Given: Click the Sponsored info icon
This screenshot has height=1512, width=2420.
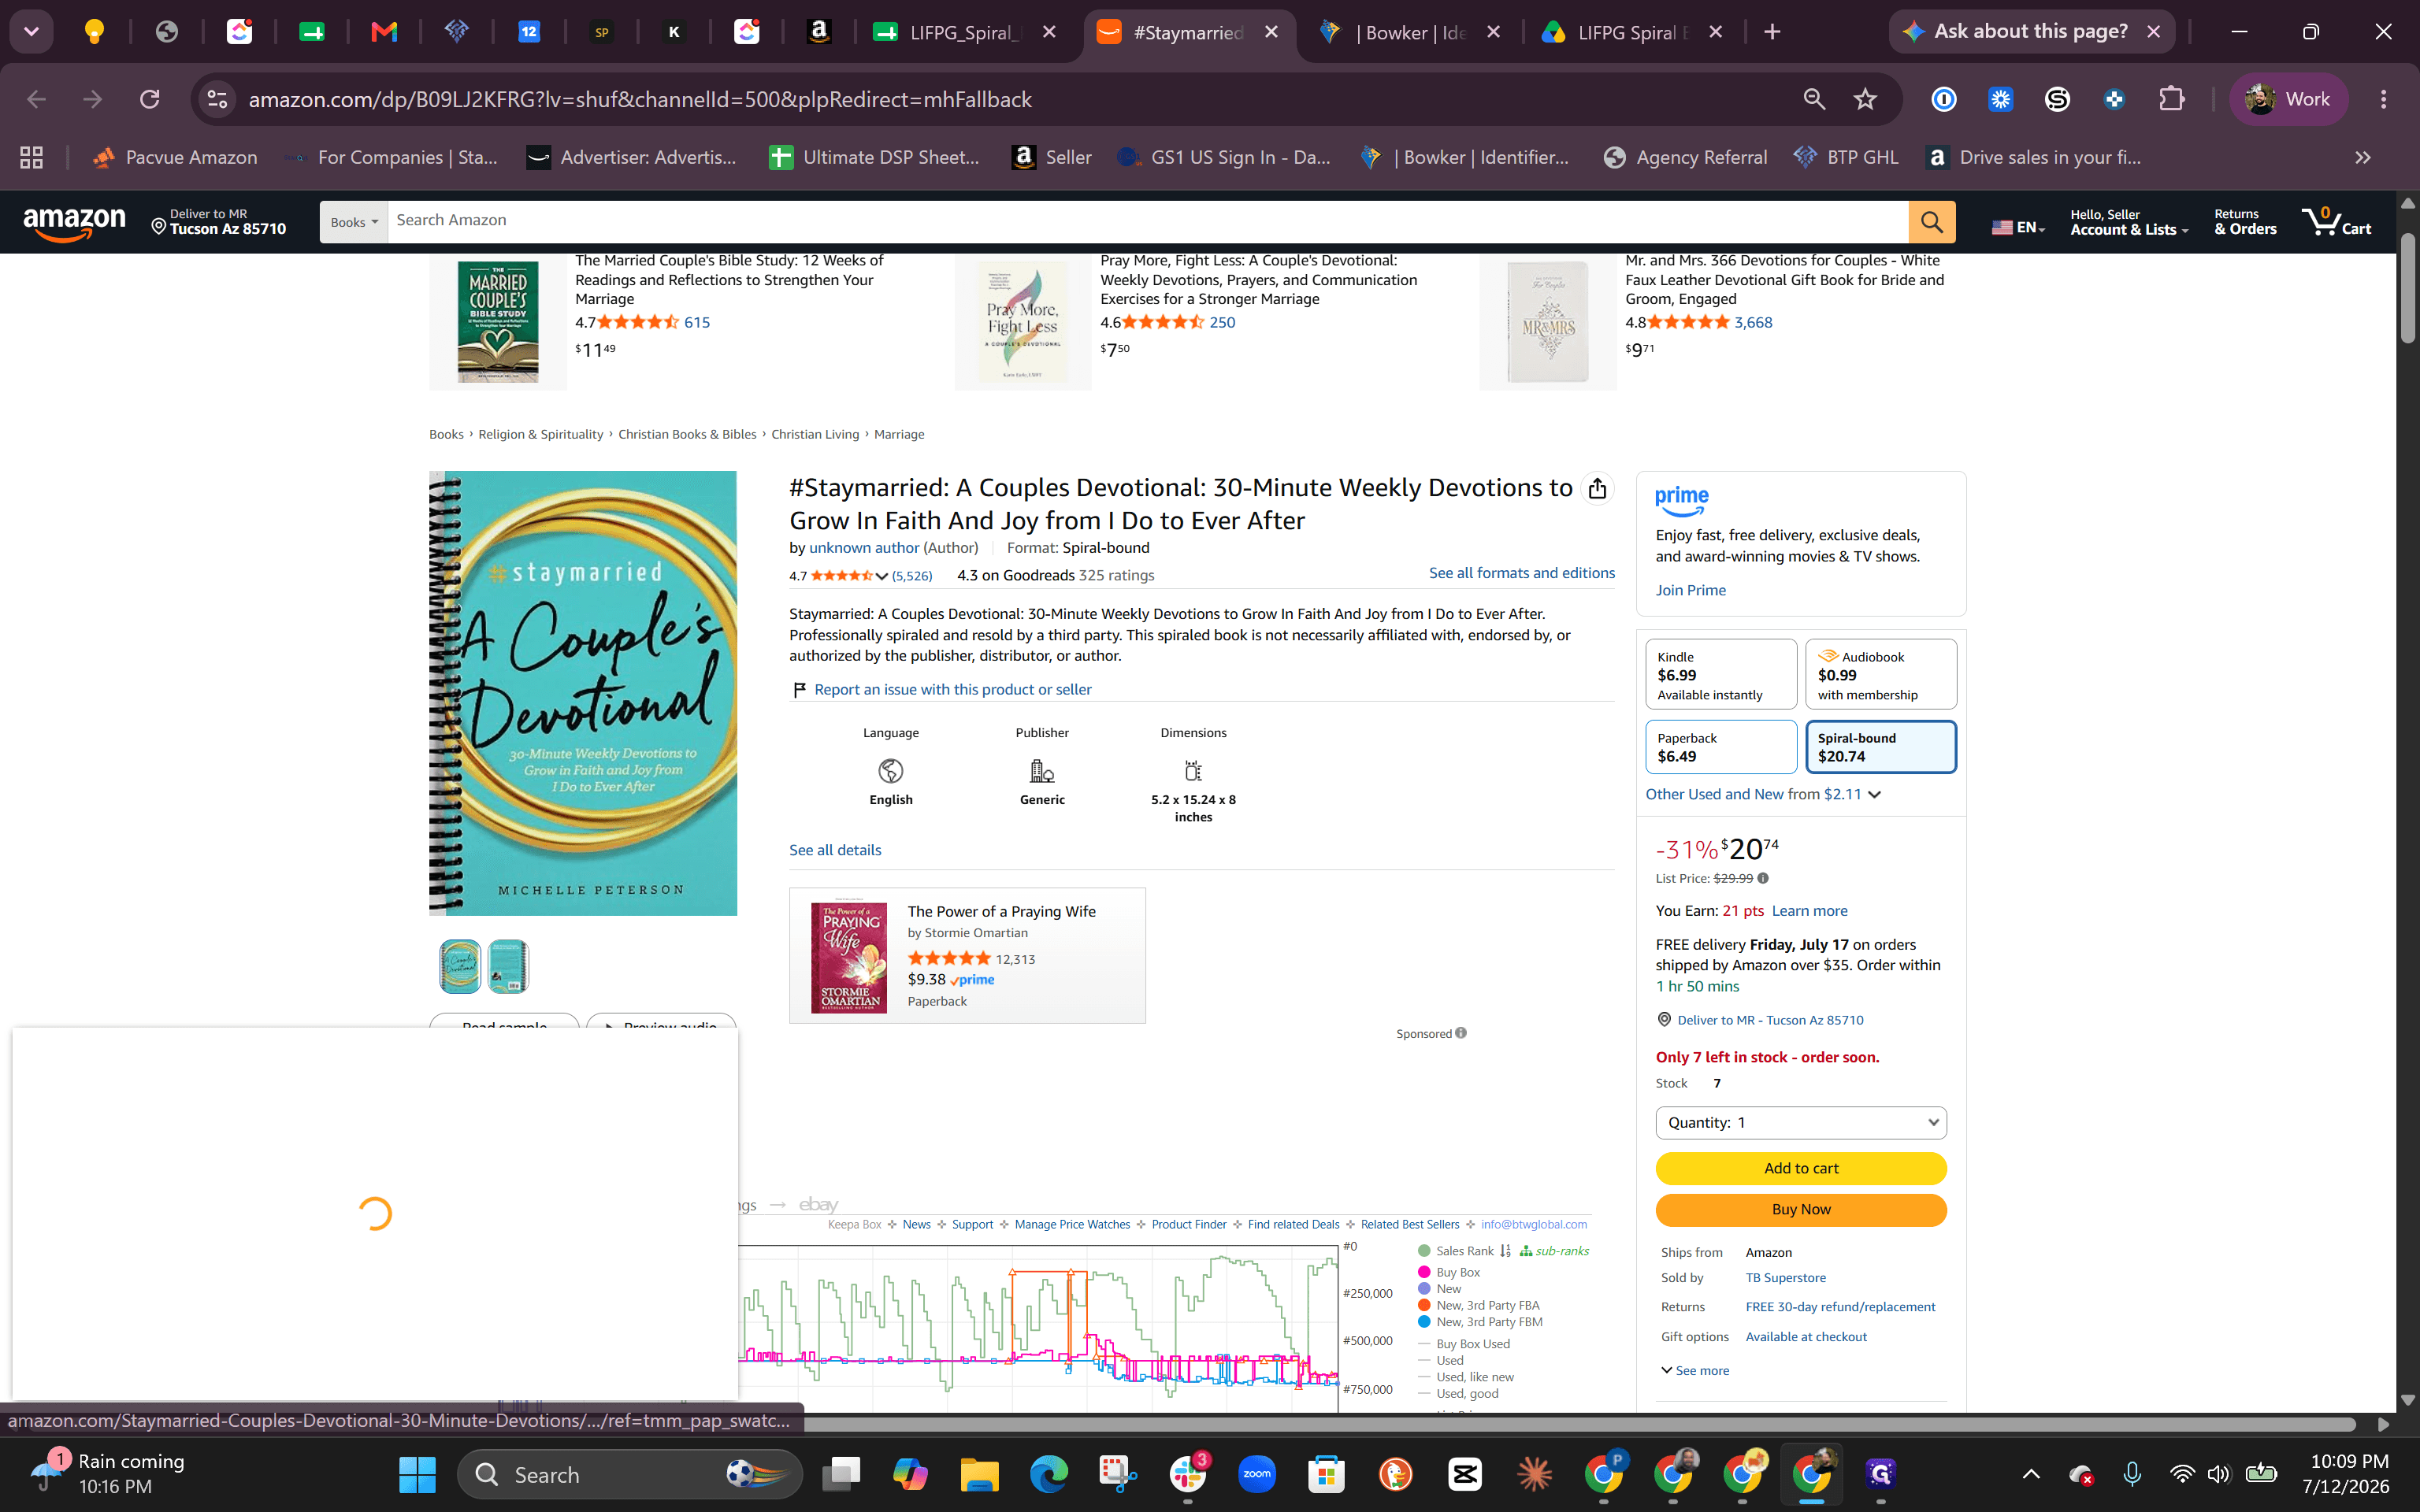Looking at the screenshot, I should (x=1461, y=1033).
